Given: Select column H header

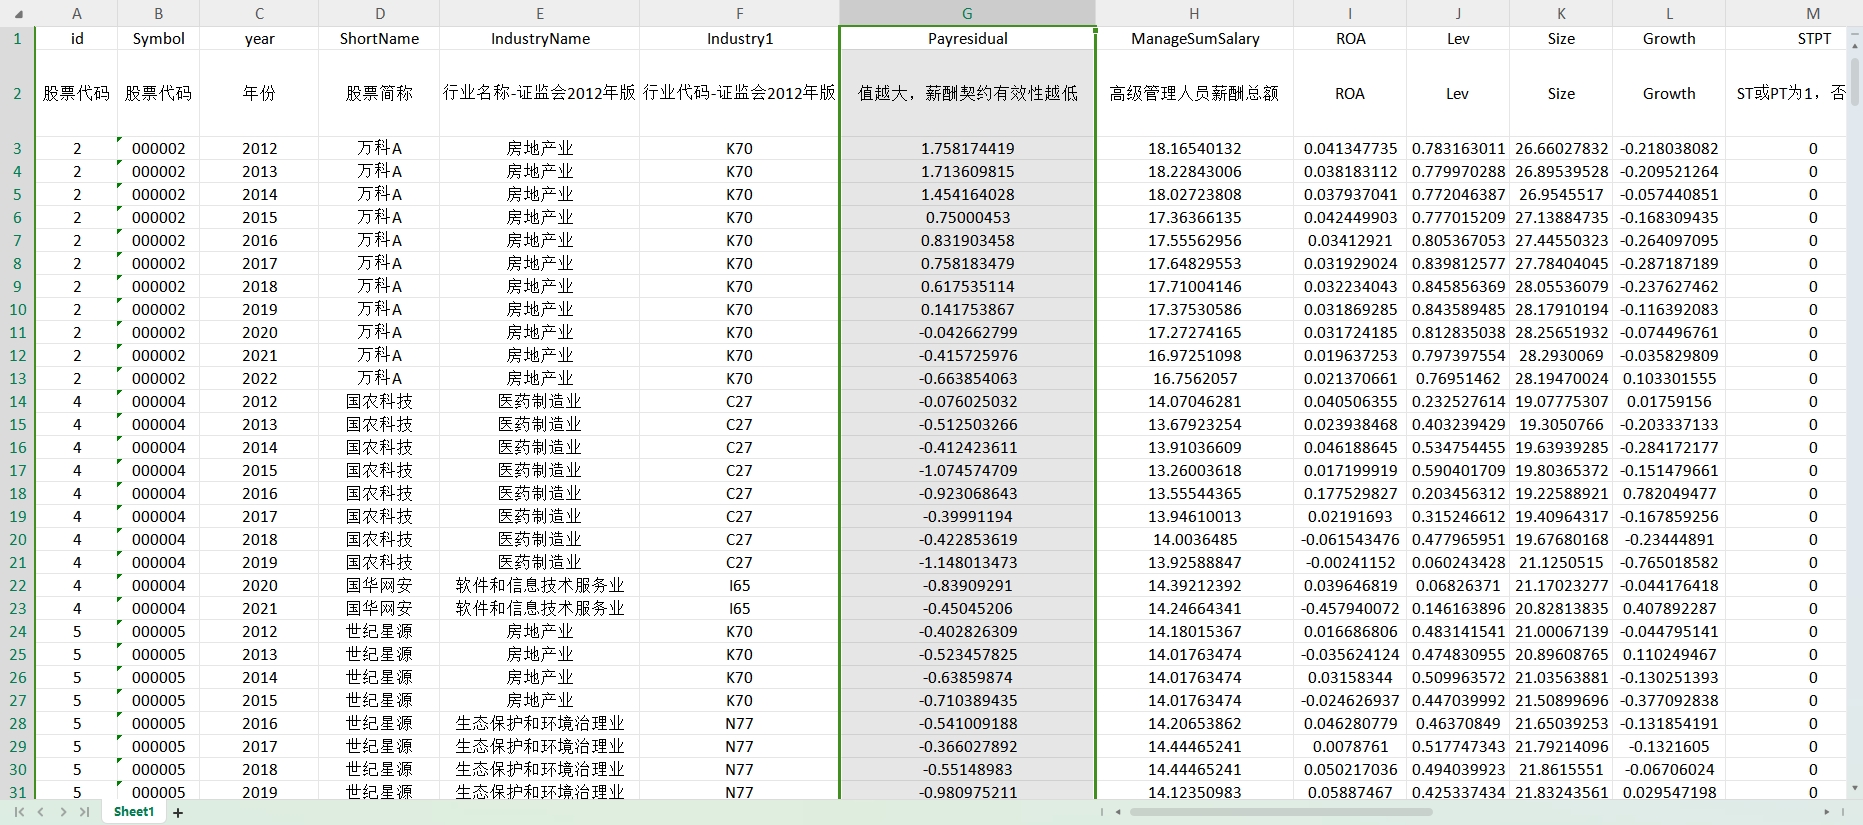Looking at the screenshot, I should pos(1194,14).
